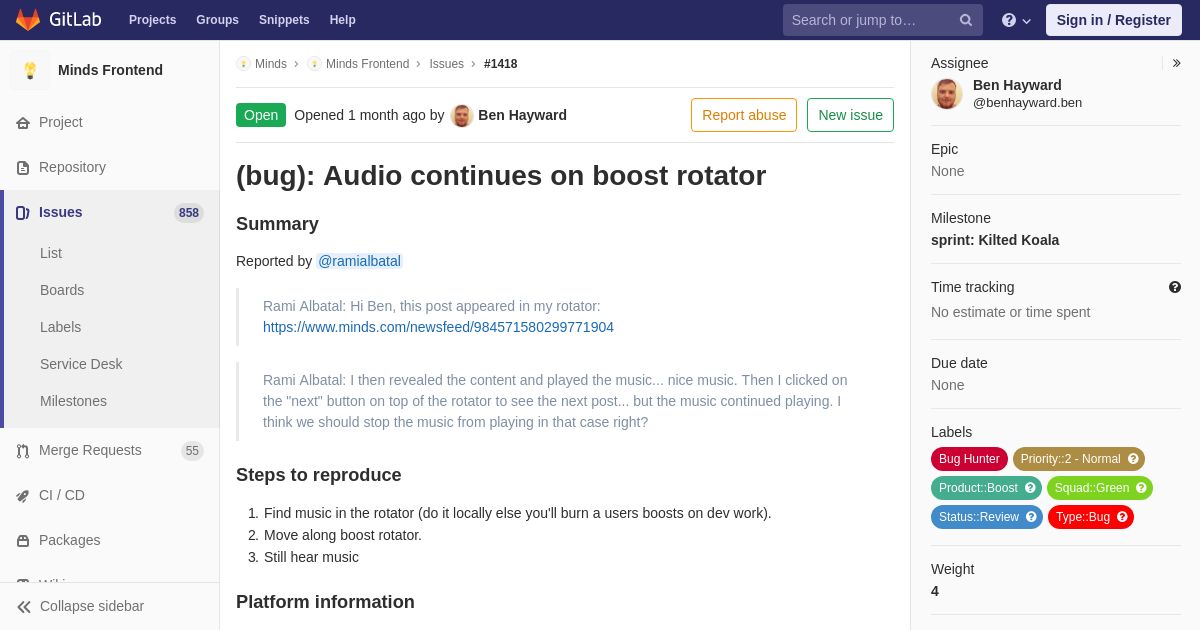Click the Project sidebar label
Viewport: 1200px width, 630px height.
(x=61, y=122)
